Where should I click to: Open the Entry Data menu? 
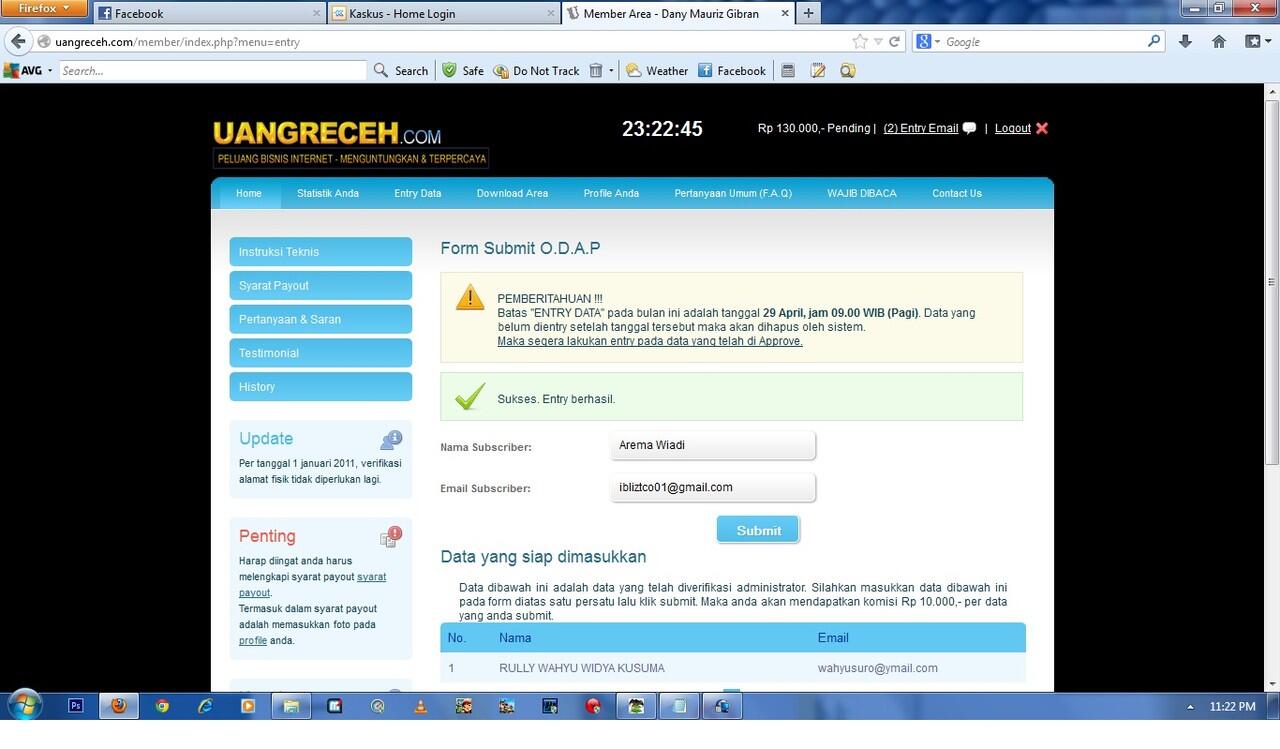(x=418, y=193)
